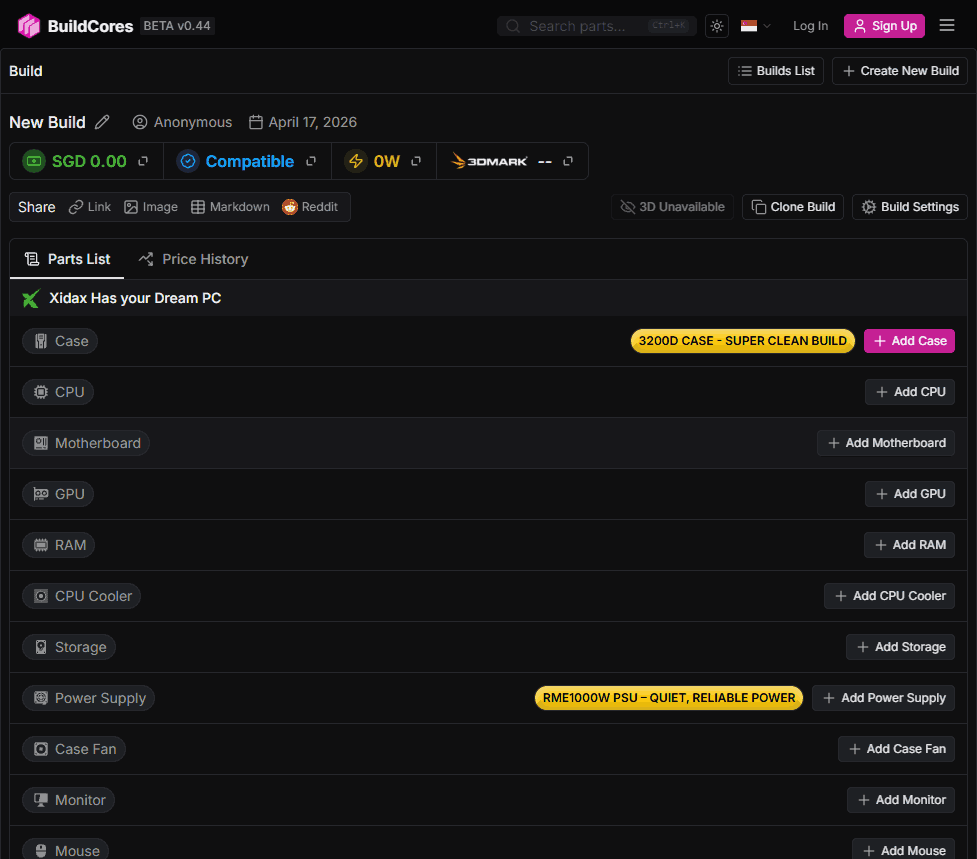Open the language flag dropdown

point(753,25)
